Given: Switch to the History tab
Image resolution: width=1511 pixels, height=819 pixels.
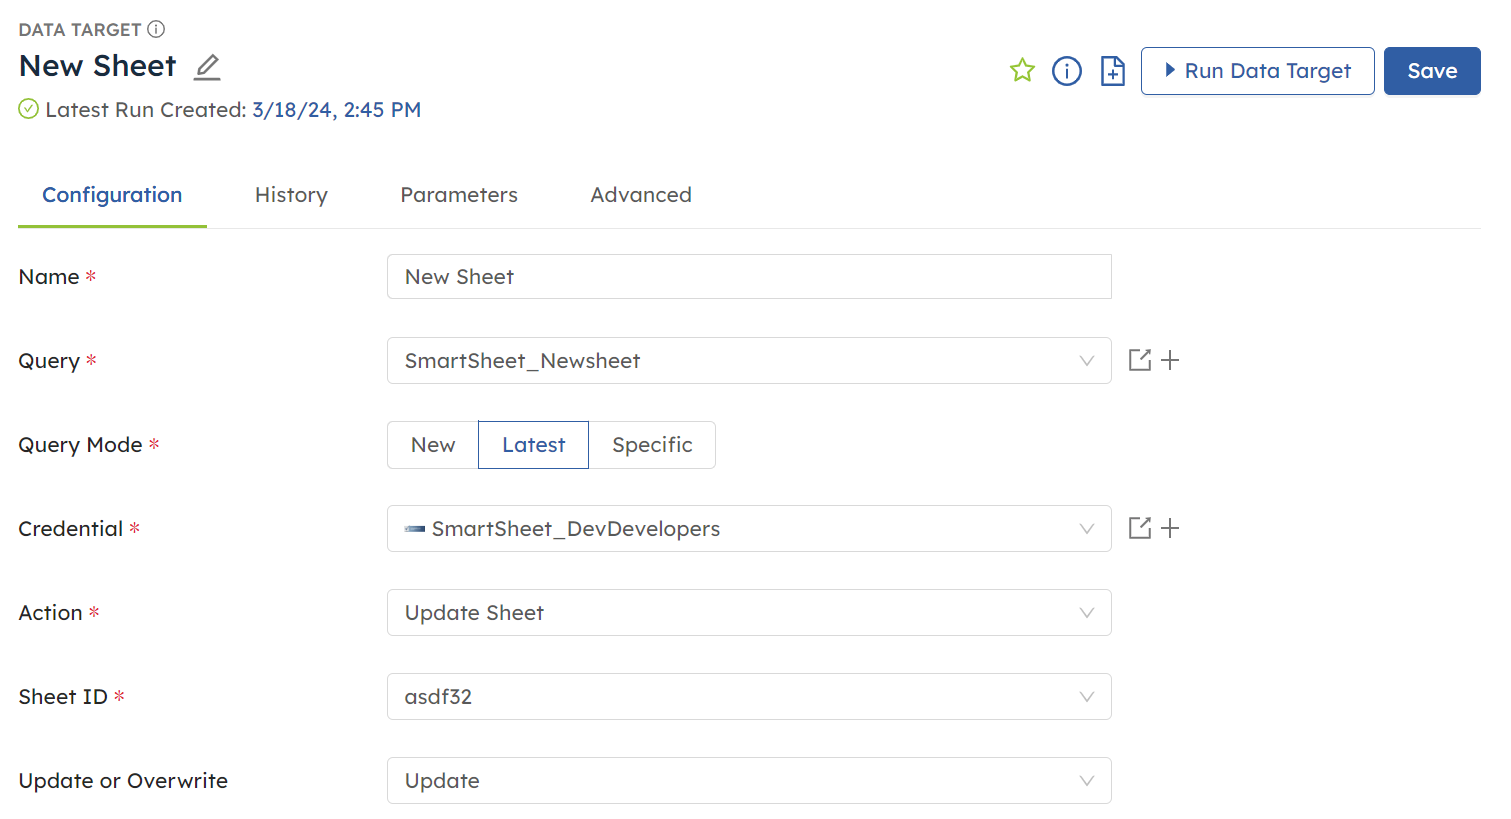Looking at the screenshot, I should [291, 194].
